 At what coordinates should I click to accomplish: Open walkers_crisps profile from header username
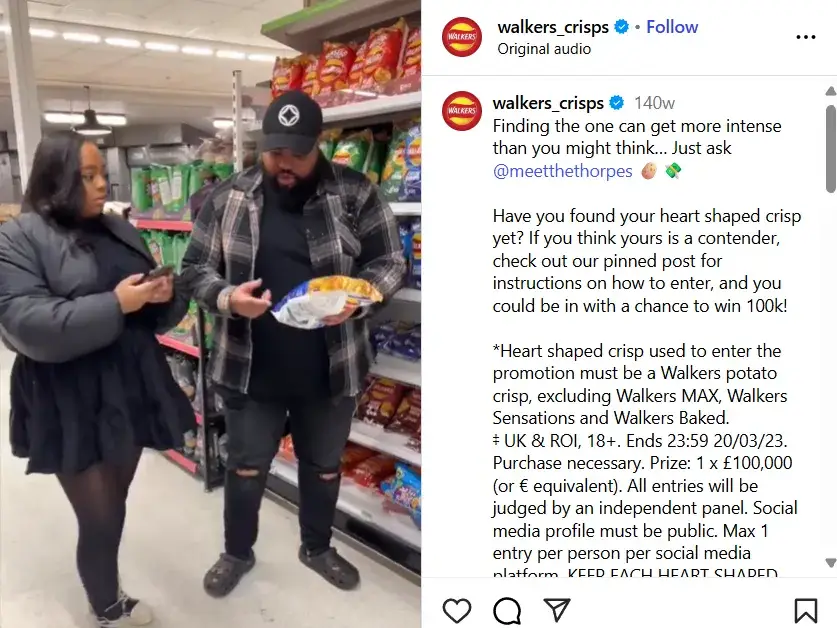[553, 27]
